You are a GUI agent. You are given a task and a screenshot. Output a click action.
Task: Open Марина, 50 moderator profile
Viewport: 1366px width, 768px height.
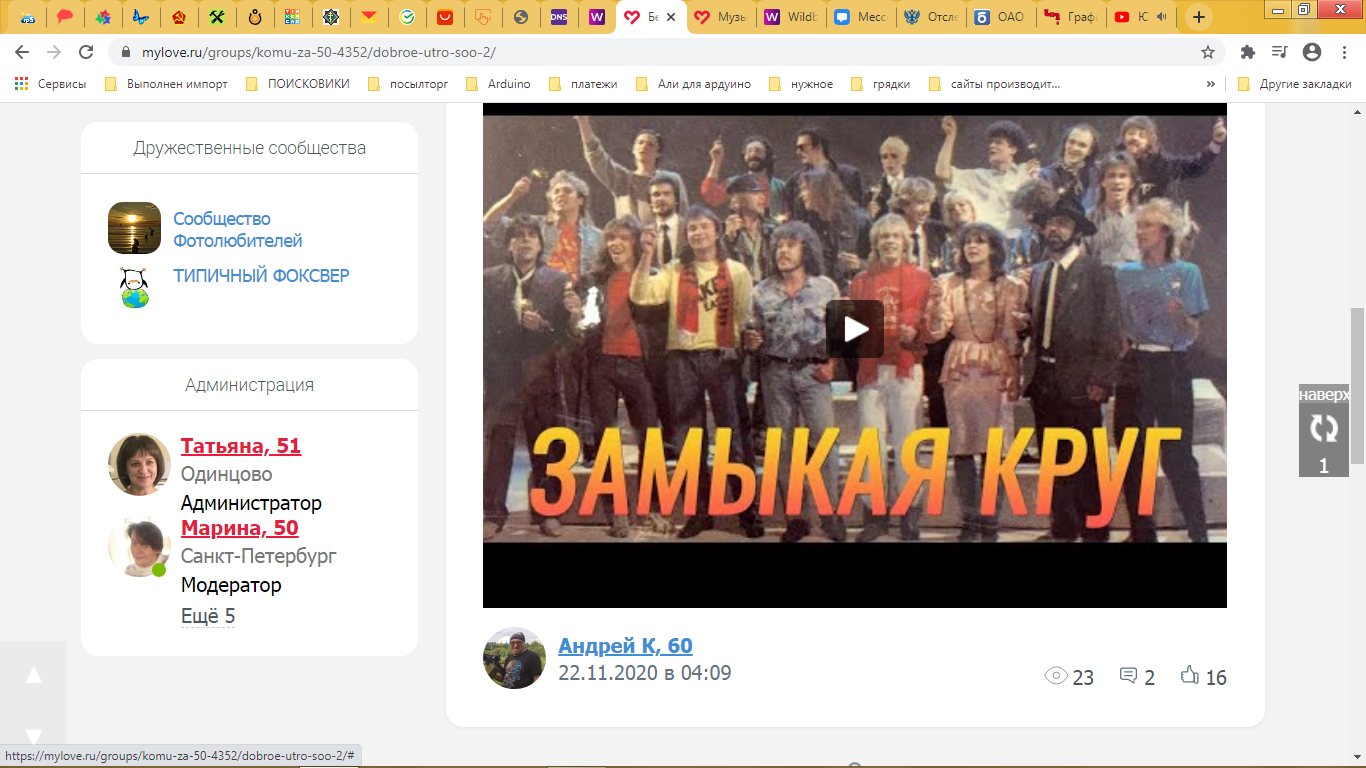(240, 527)
